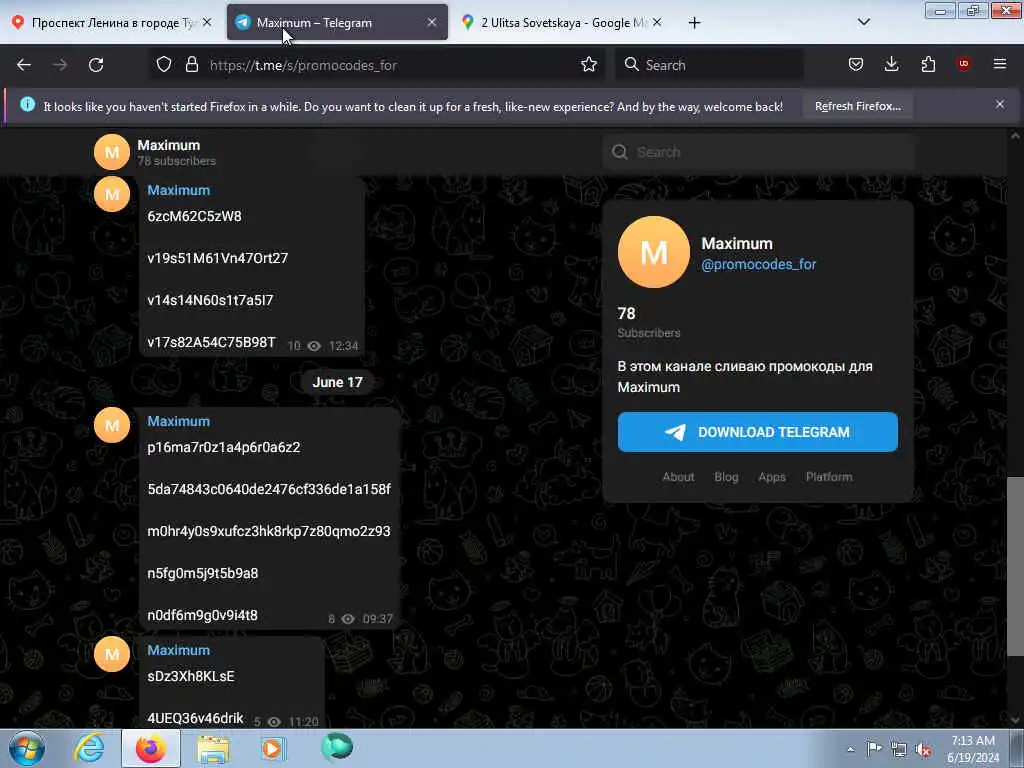Screen dimensions: 1024x768
Task: Open the Maximum header channel title
Action: point(168,145)
